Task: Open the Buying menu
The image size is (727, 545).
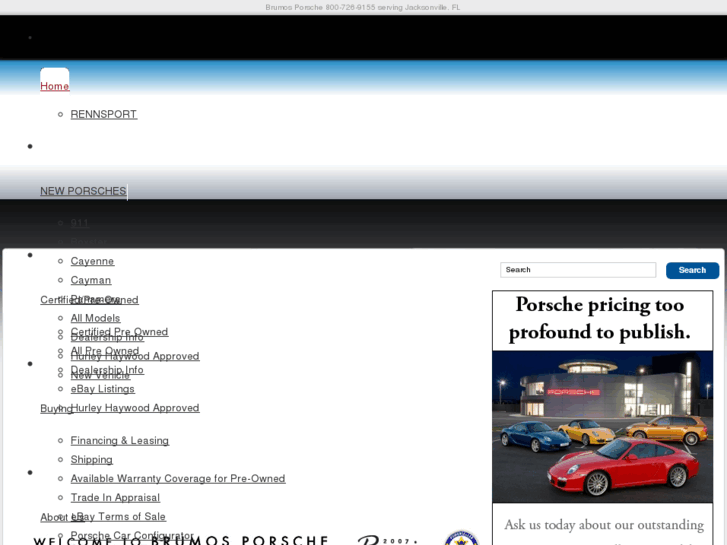Action: point(56,409)
